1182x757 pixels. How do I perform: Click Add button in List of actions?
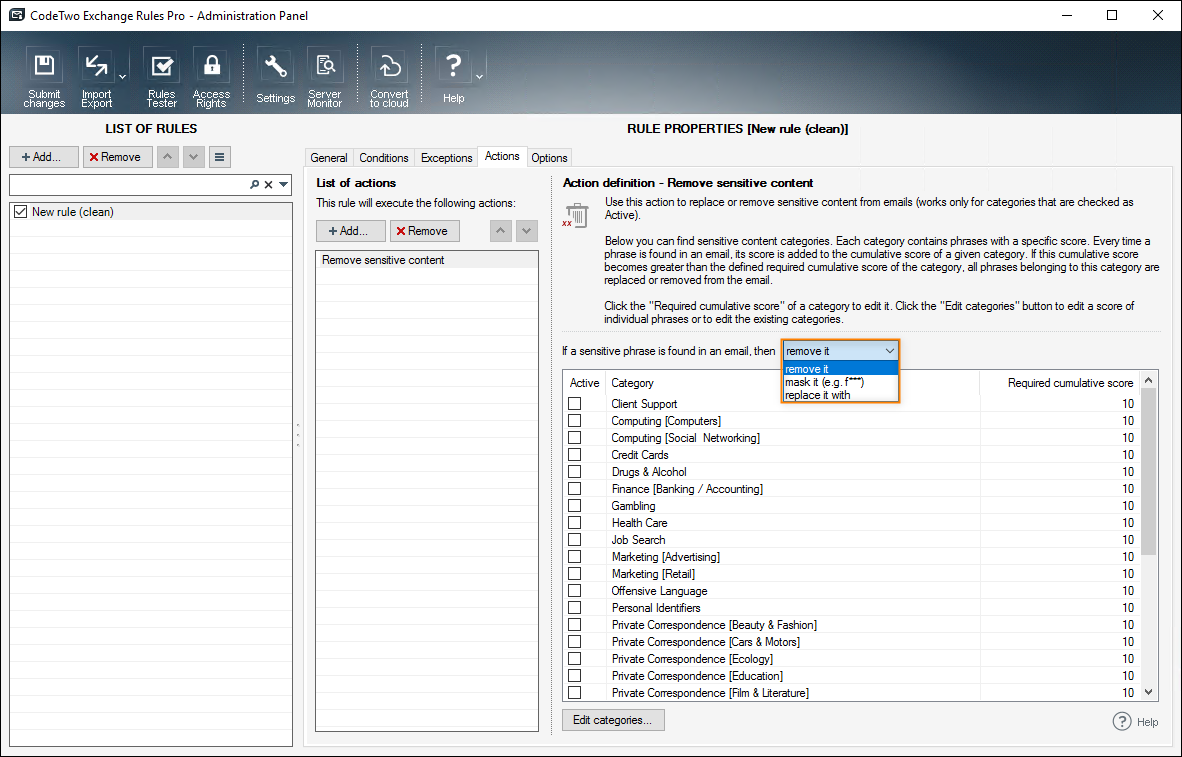[x=351, y=231]
